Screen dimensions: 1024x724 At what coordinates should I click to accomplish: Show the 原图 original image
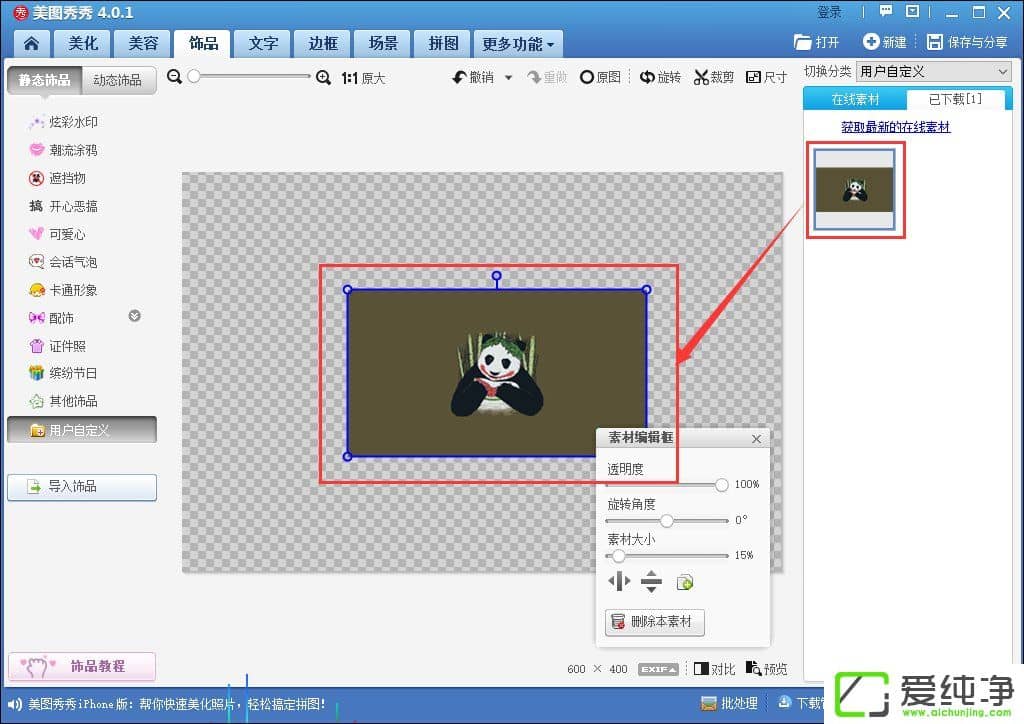(600, 77)
